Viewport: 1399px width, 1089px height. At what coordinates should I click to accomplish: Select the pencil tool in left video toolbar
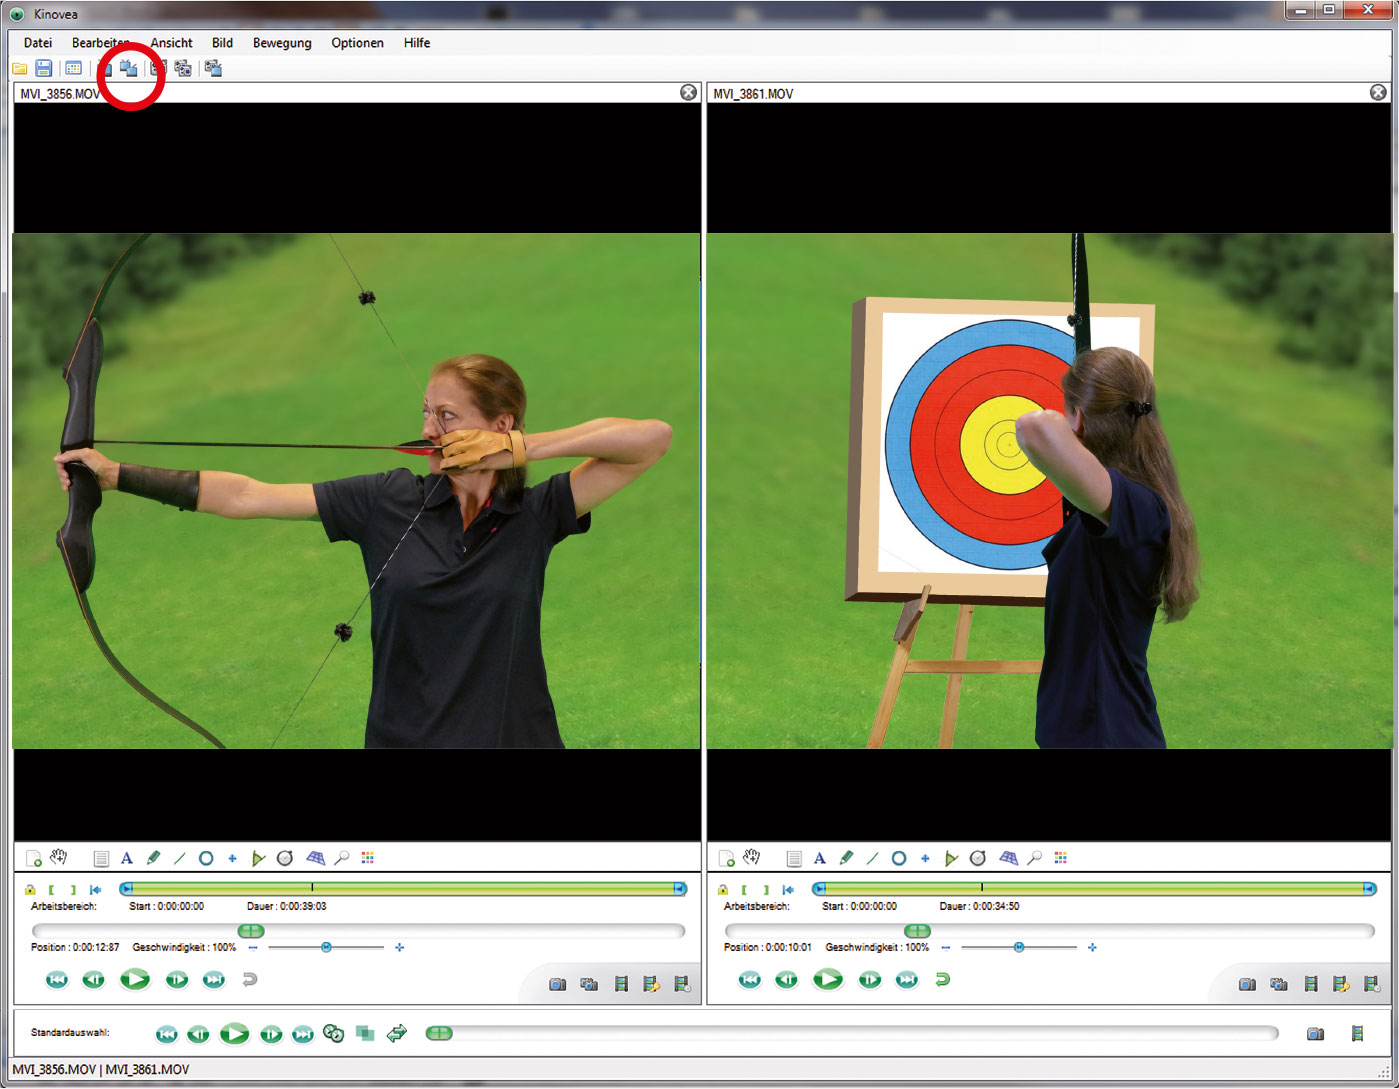[153, 858]
